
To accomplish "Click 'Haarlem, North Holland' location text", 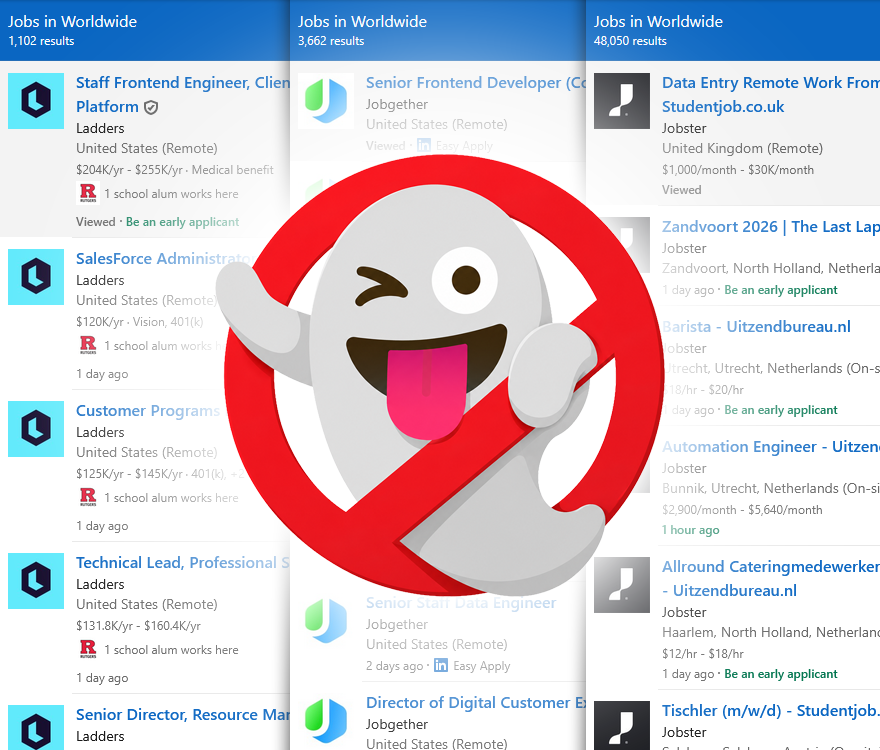I will point(735,633).
